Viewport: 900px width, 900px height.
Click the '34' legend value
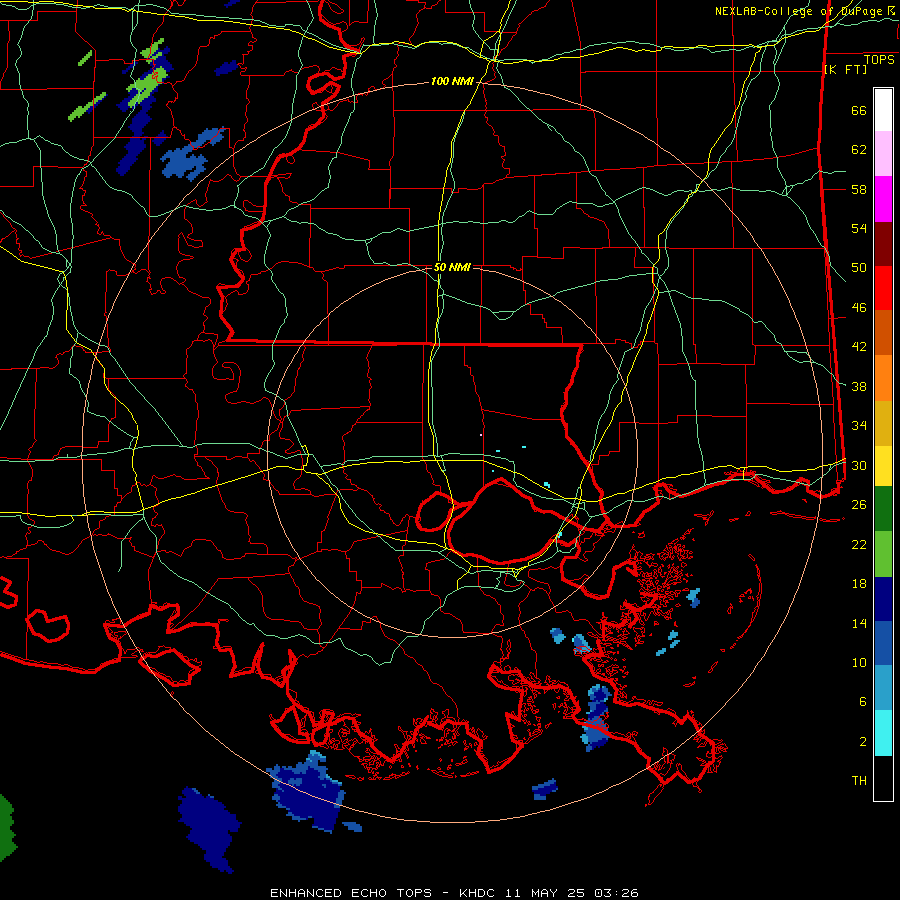(x=859, y=425)
